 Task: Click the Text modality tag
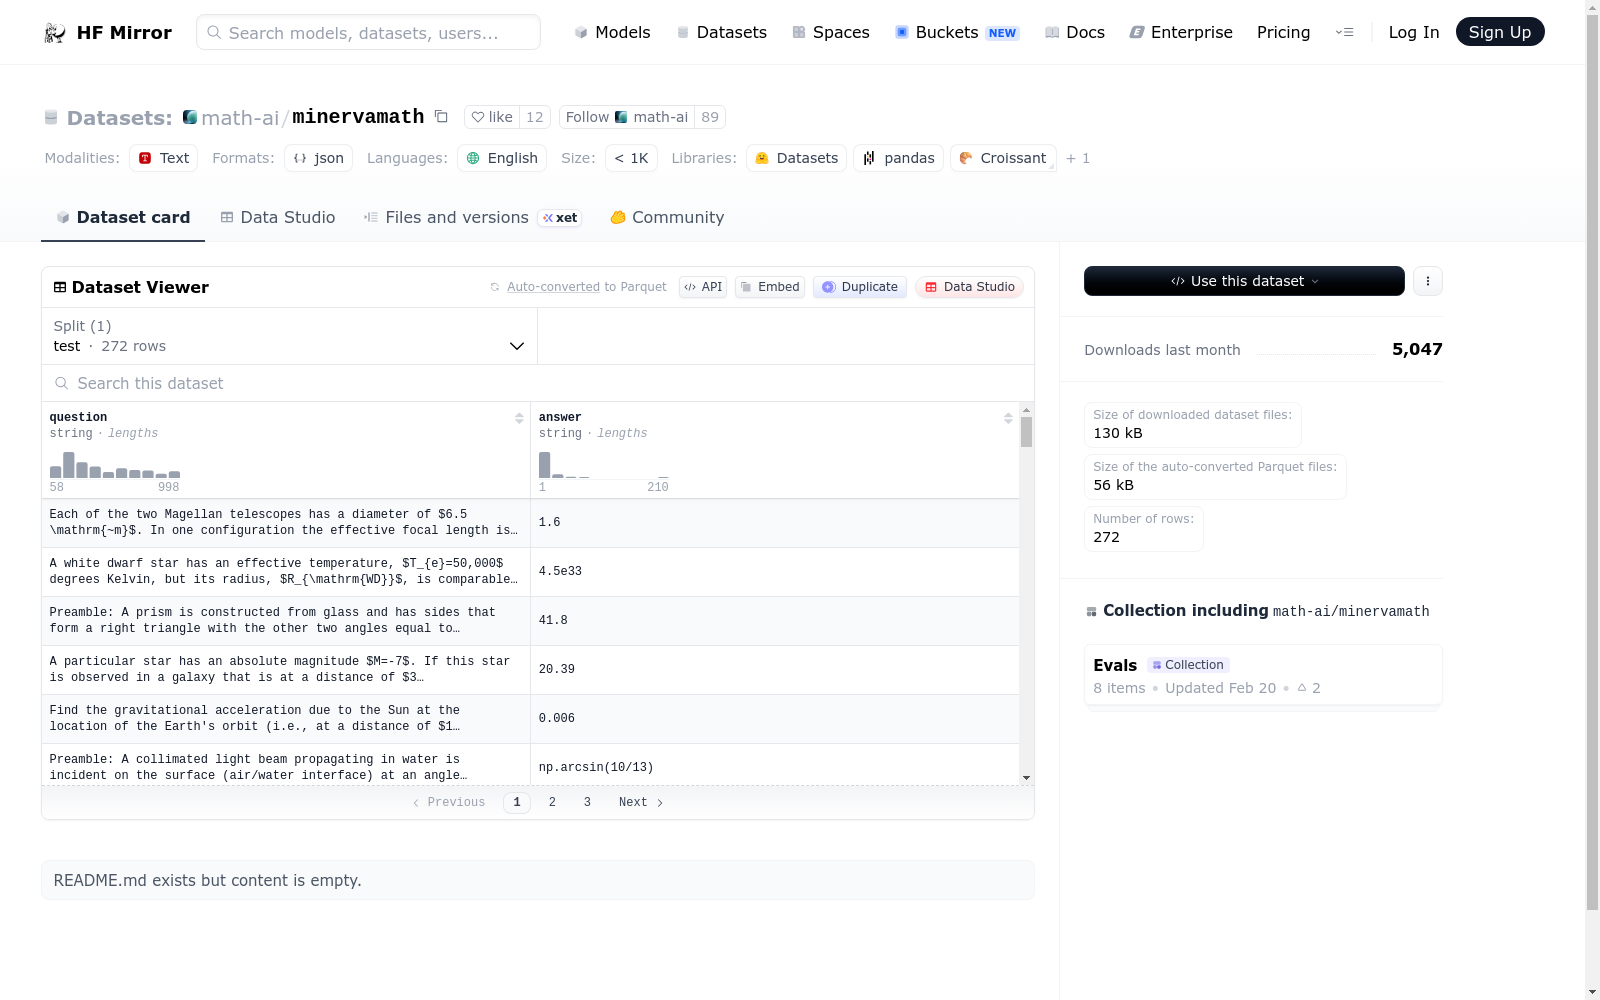pos(163,158)
